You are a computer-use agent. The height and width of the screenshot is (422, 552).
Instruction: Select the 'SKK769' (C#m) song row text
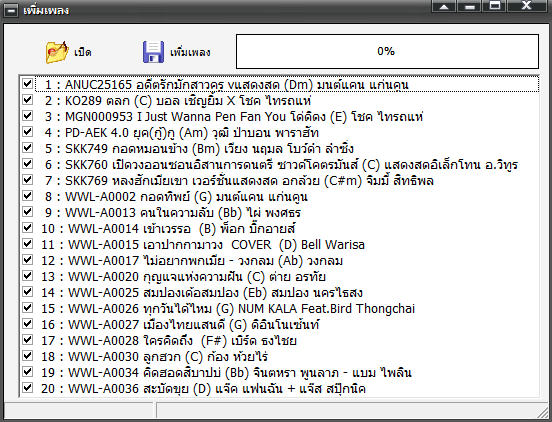pyautogui.click(x=239, y=181)
